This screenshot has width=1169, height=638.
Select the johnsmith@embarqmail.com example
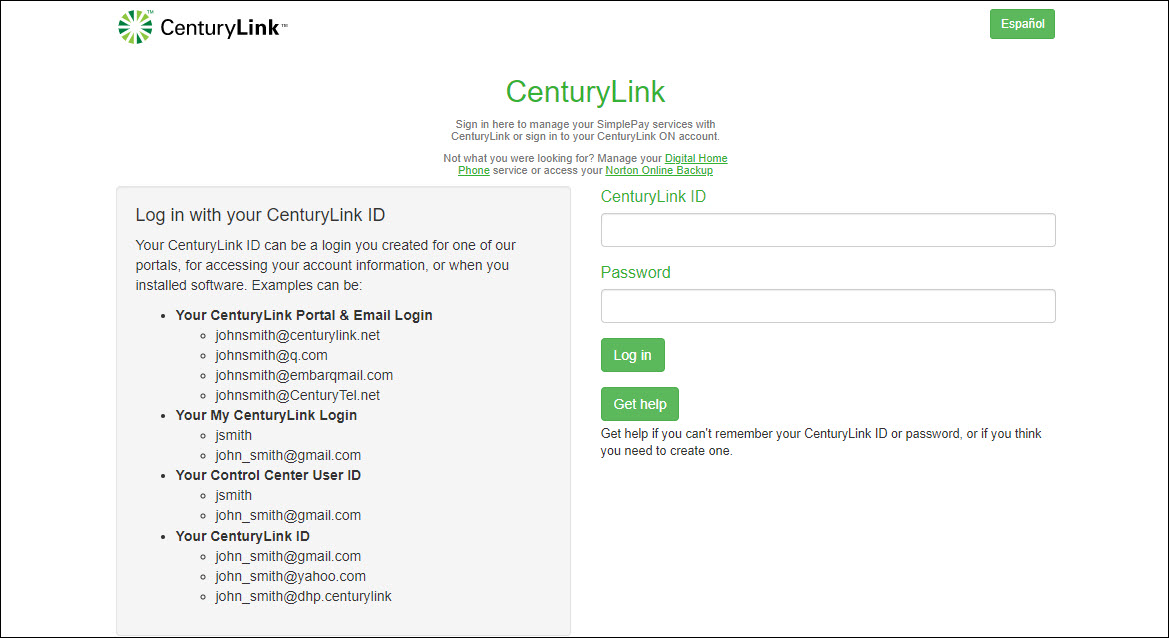[304, 375]
